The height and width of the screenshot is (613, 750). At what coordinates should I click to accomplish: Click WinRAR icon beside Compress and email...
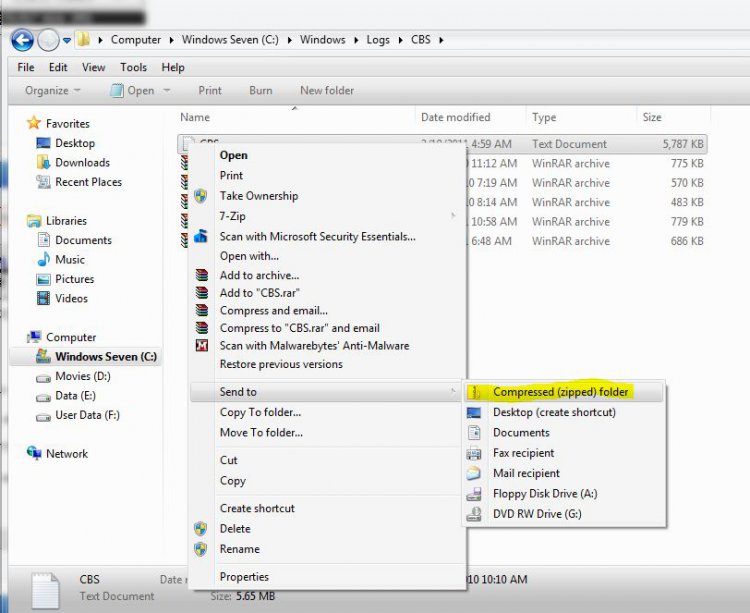coord(202,310)
